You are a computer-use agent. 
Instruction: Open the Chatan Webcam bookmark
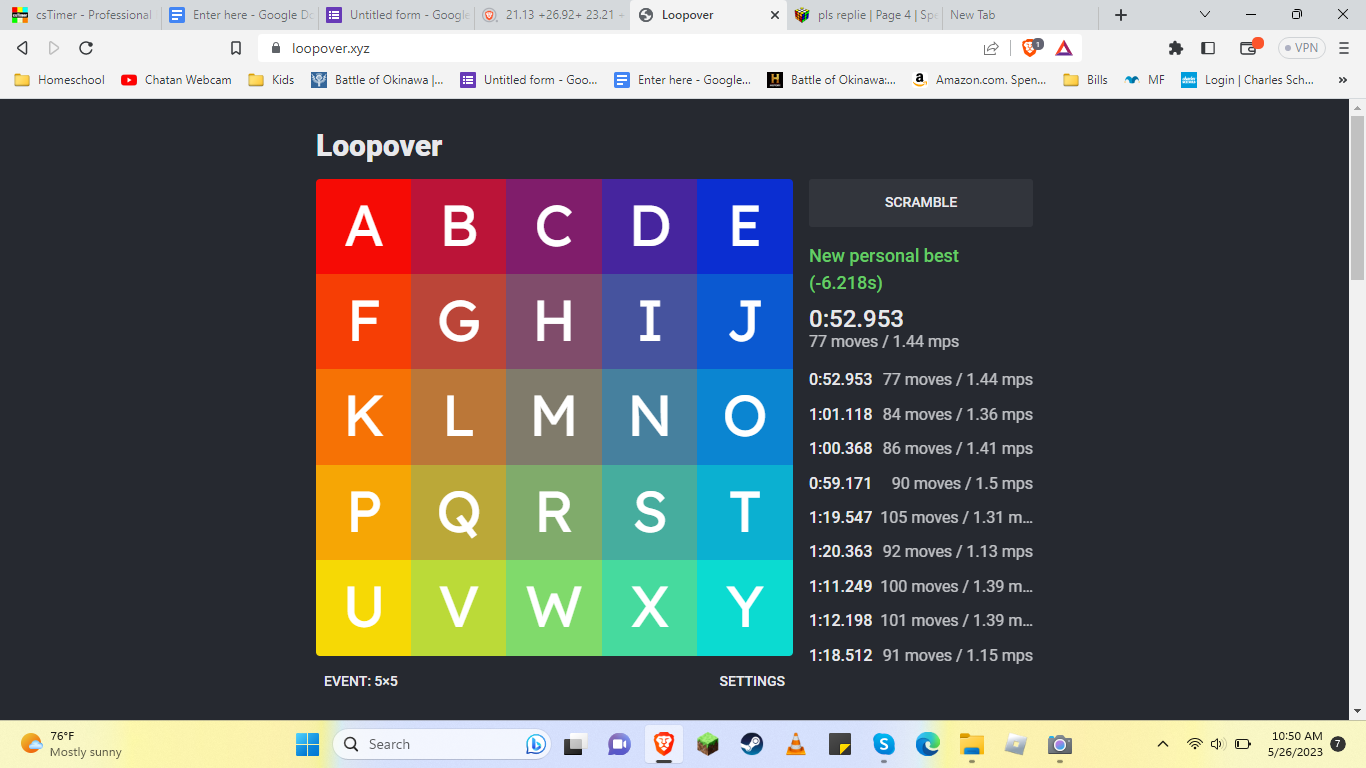point(176,80)
